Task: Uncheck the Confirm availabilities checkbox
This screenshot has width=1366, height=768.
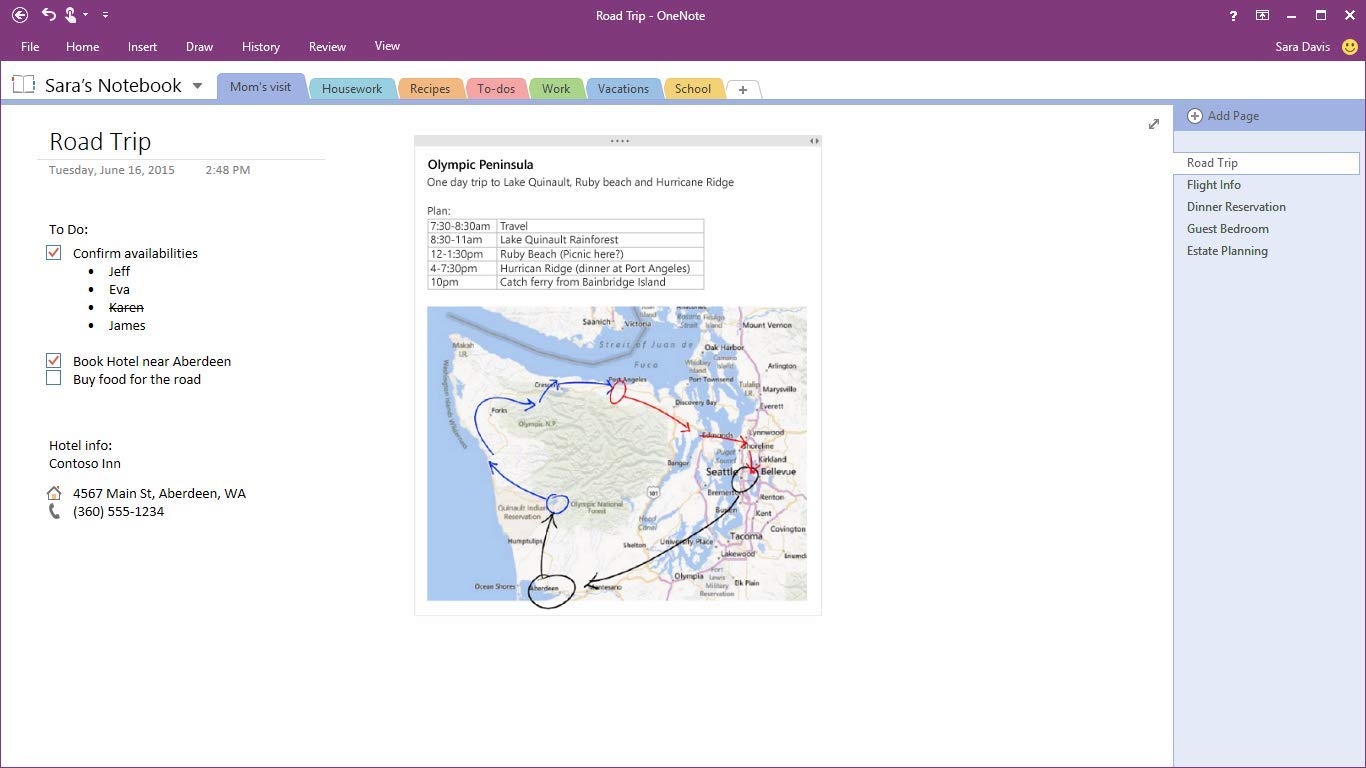Action: (x=54, y=253)
